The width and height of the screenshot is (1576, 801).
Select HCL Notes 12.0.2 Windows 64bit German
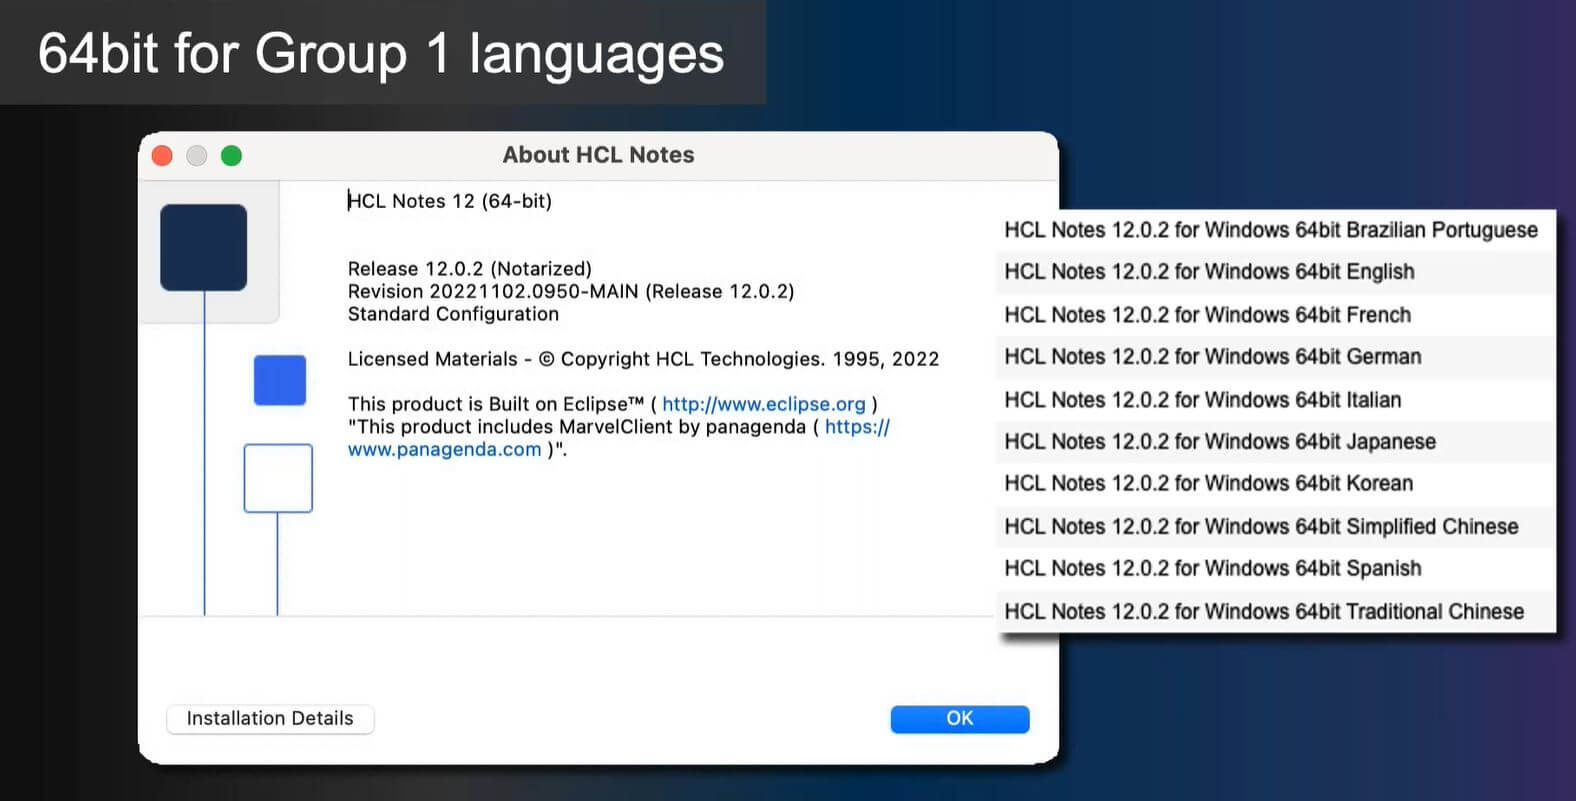pos(1275,357)
